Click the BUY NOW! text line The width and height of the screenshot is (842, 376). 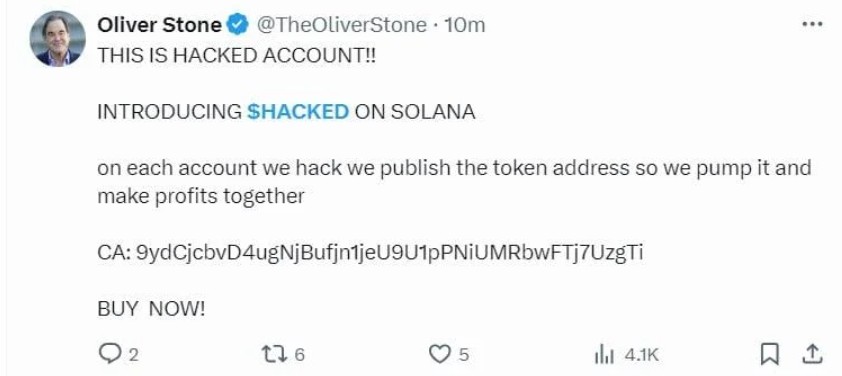tap(151, 309)
